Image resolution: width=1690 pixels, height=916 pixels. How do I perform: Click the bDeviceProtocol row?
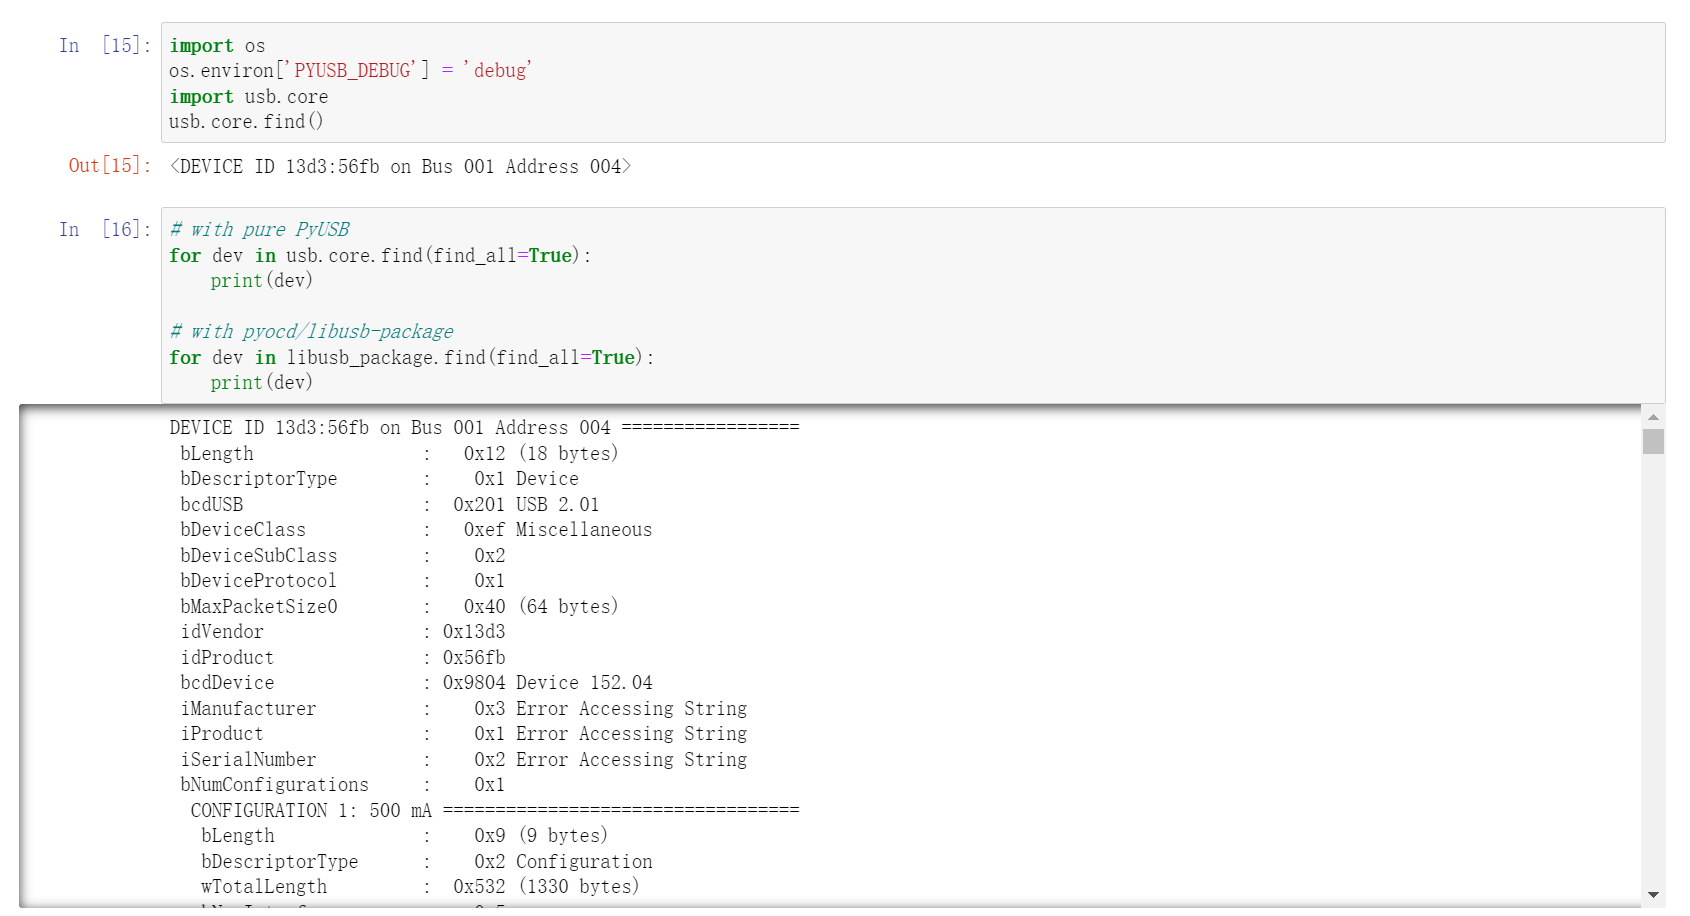click(x=343, y=581)
